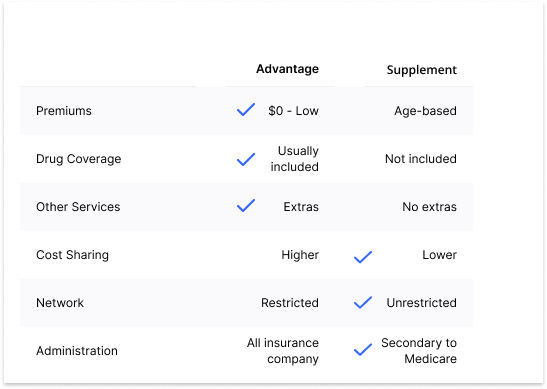Click the checkmark beside $0 - Low premiums
This screenshot has height=389, width=547.
click(x=246, y=110)
